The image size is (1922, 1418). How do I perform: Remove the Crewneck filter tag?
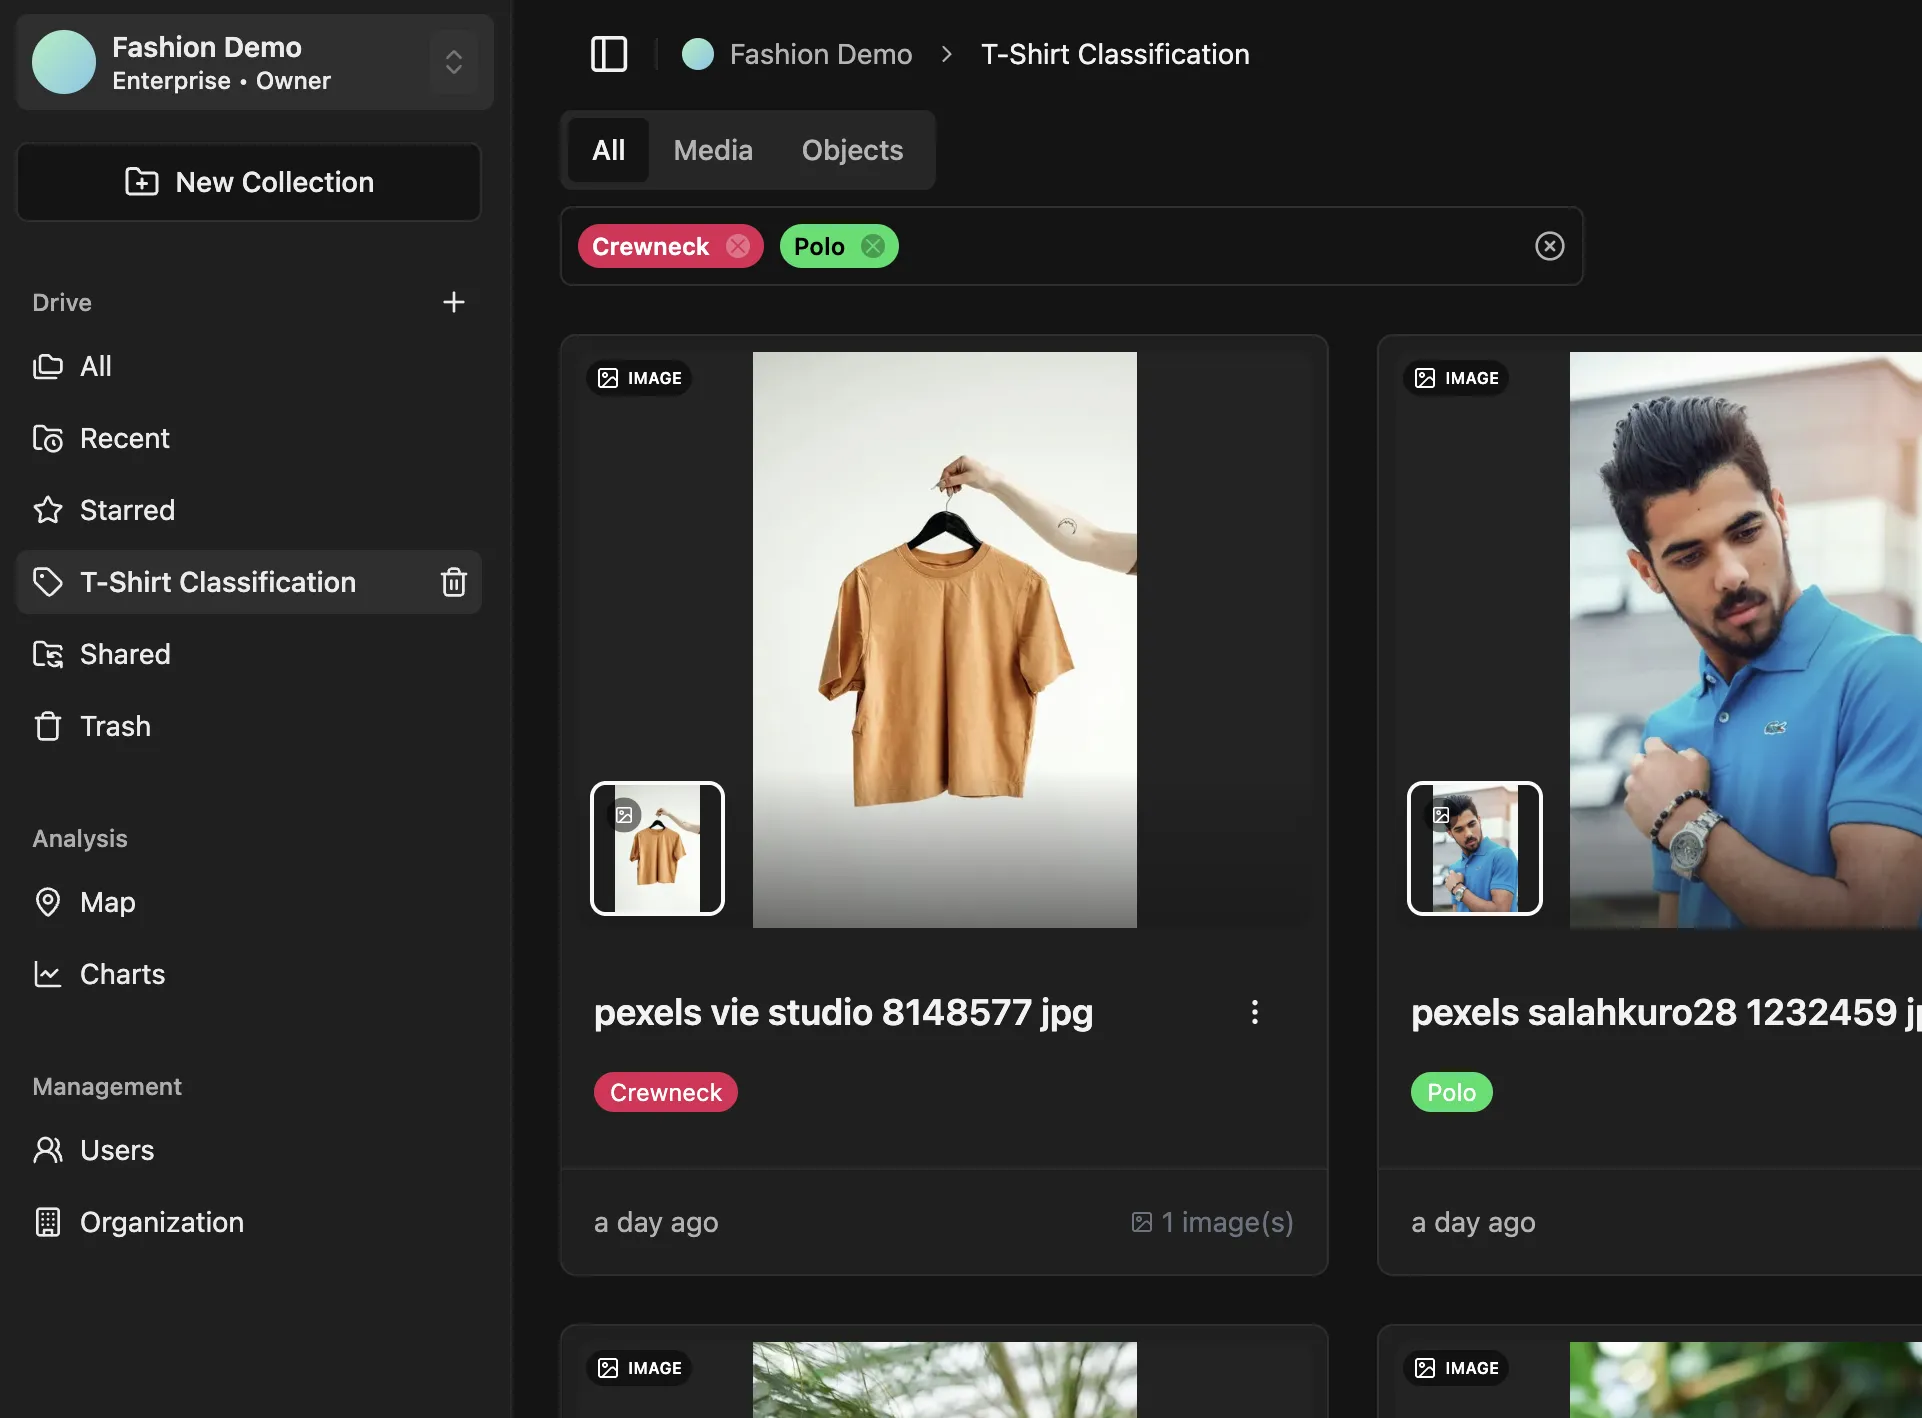click(738, 246)
